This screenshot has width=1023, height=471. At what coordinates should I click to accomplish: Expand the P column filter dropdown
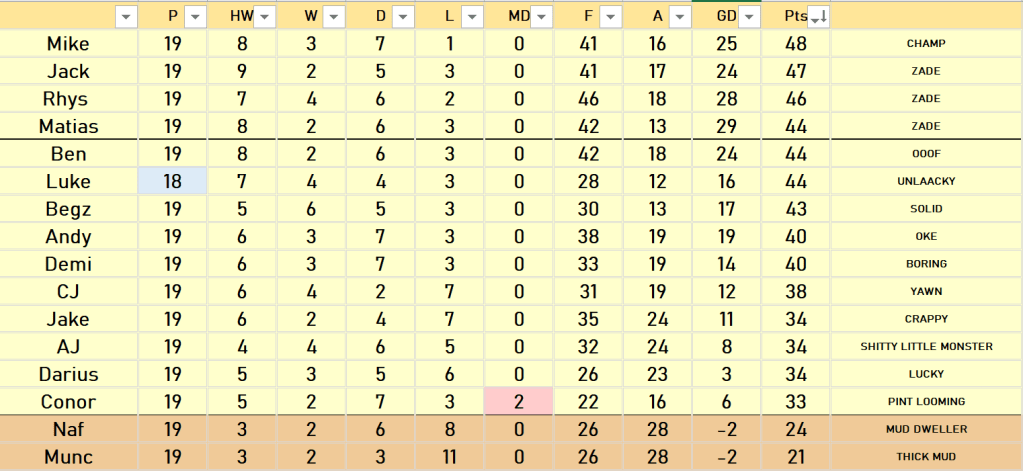pyautogui.click(x=195, y=16)
